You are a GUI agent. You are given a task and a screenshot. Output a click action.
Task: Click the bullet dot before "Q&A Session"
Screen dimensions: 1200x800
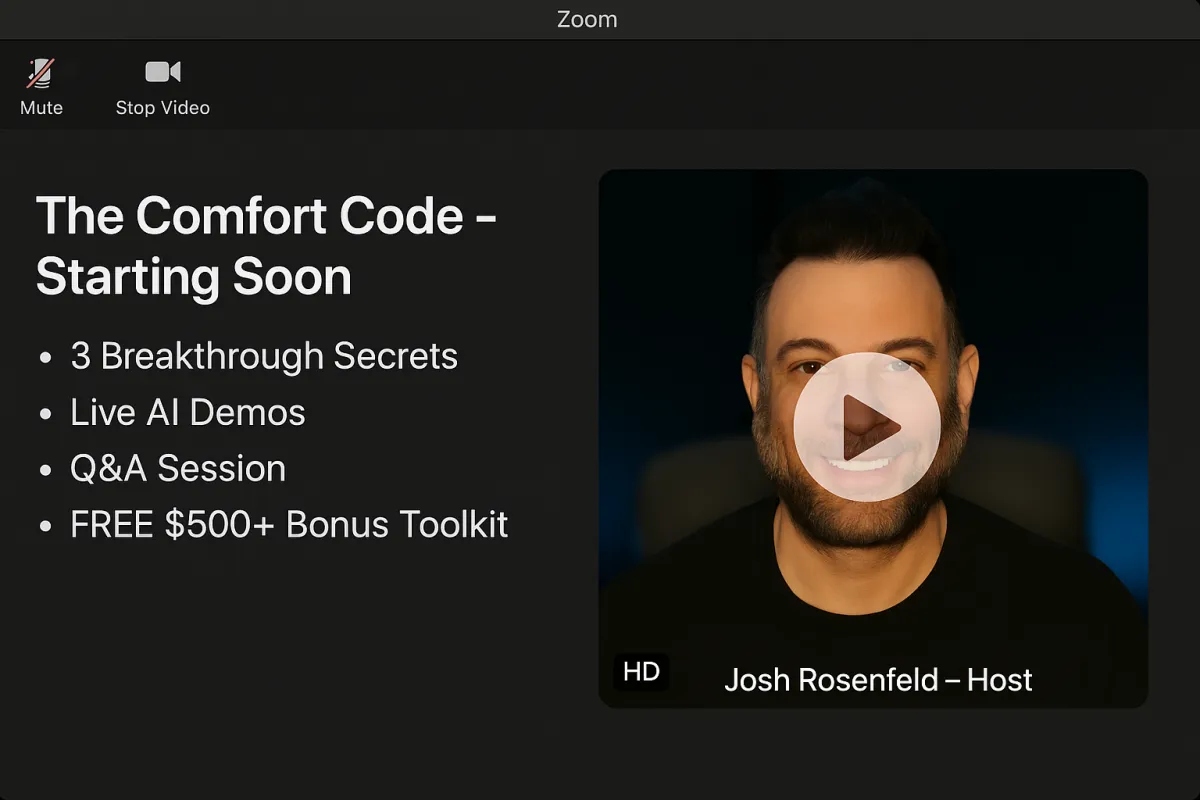[x=45, y=470]
